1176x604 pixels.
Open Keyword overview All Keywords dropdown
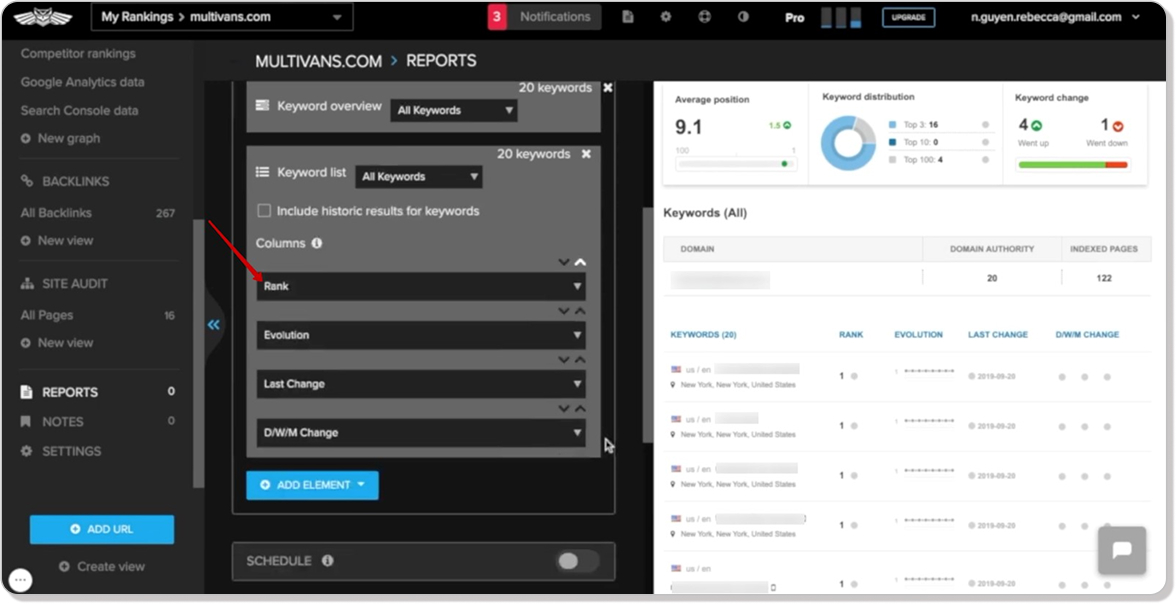tap(454, 110)
